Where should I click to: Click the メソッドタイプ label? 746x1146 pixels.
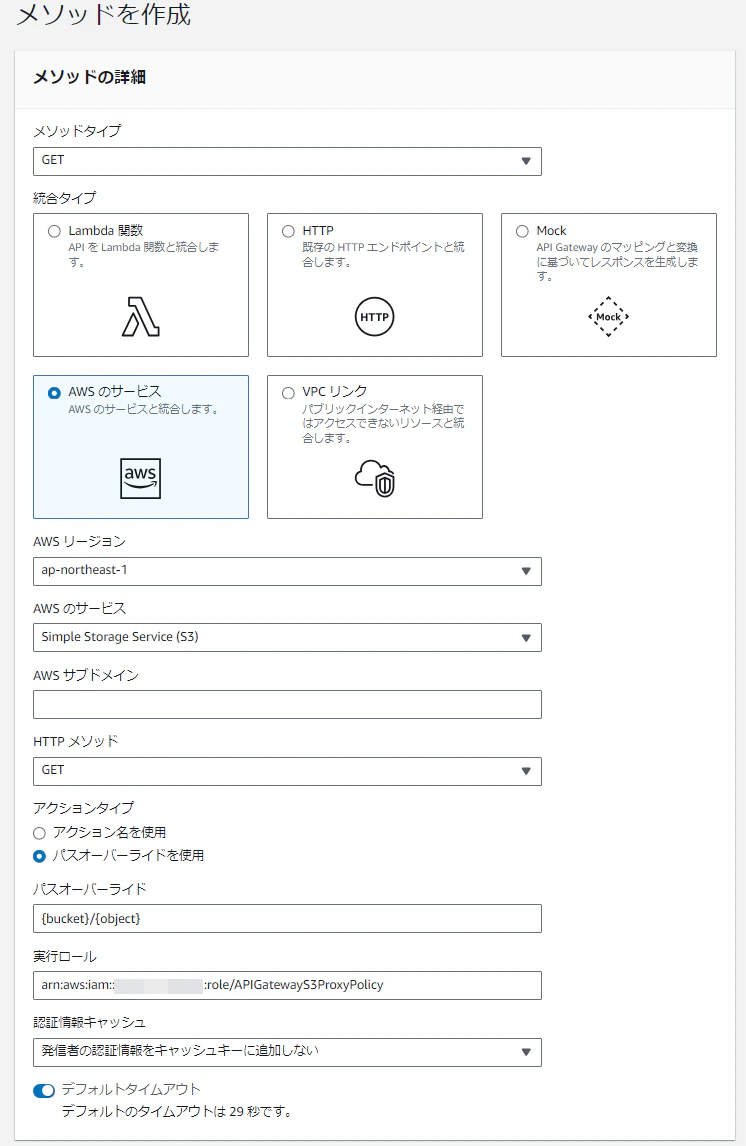(77, 131)
